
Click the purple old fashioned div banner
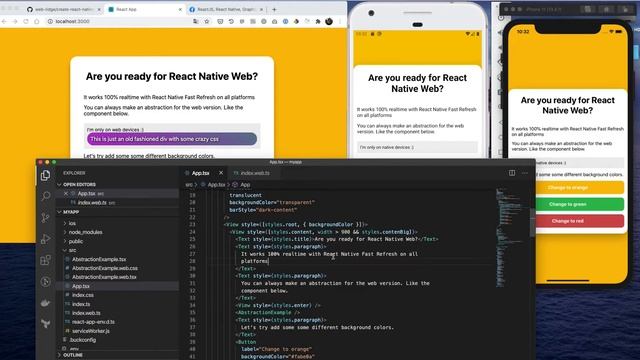pos(171,139)
